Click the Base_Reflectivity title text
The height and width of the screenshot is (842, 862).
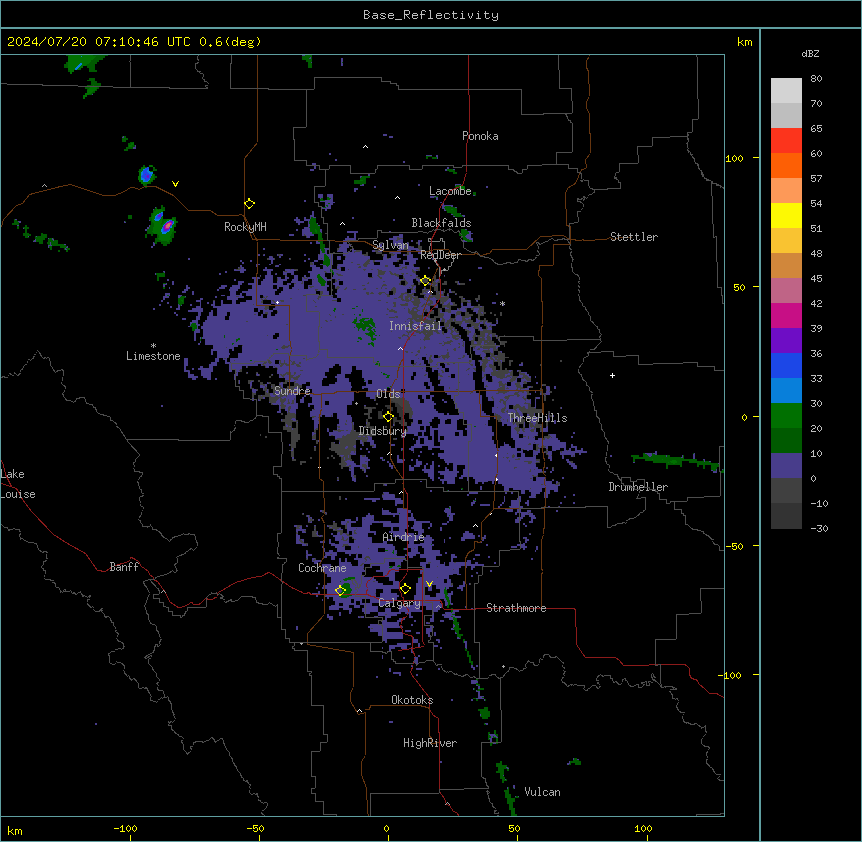(430, 15)
